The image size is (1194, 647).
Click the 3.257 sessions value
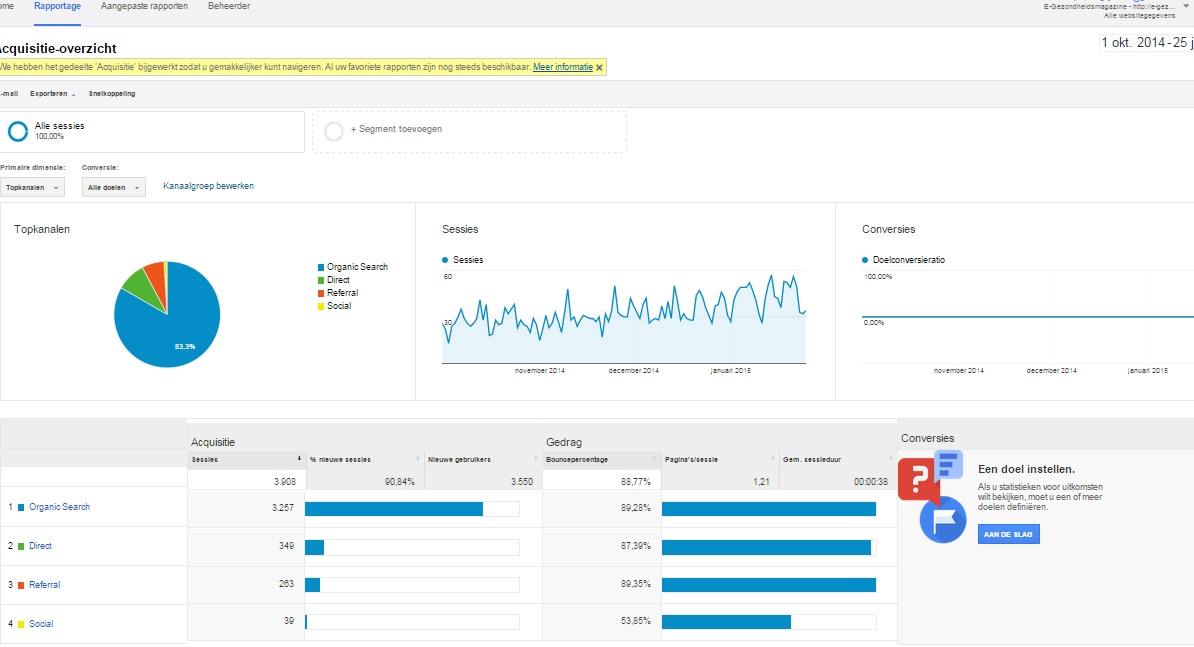[x=283, y=507]
